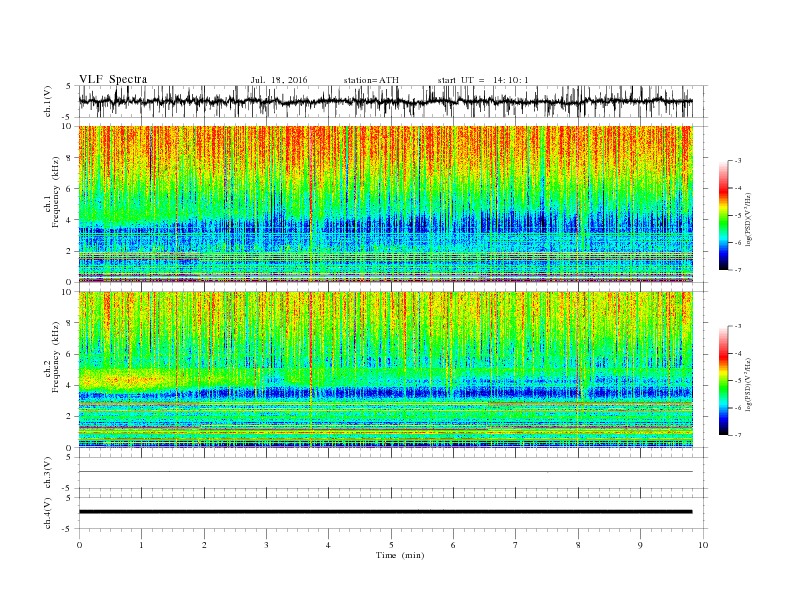Click the ch.2 spectrogram color scale bar
The image size is (792, 612).
click(723, 380)
